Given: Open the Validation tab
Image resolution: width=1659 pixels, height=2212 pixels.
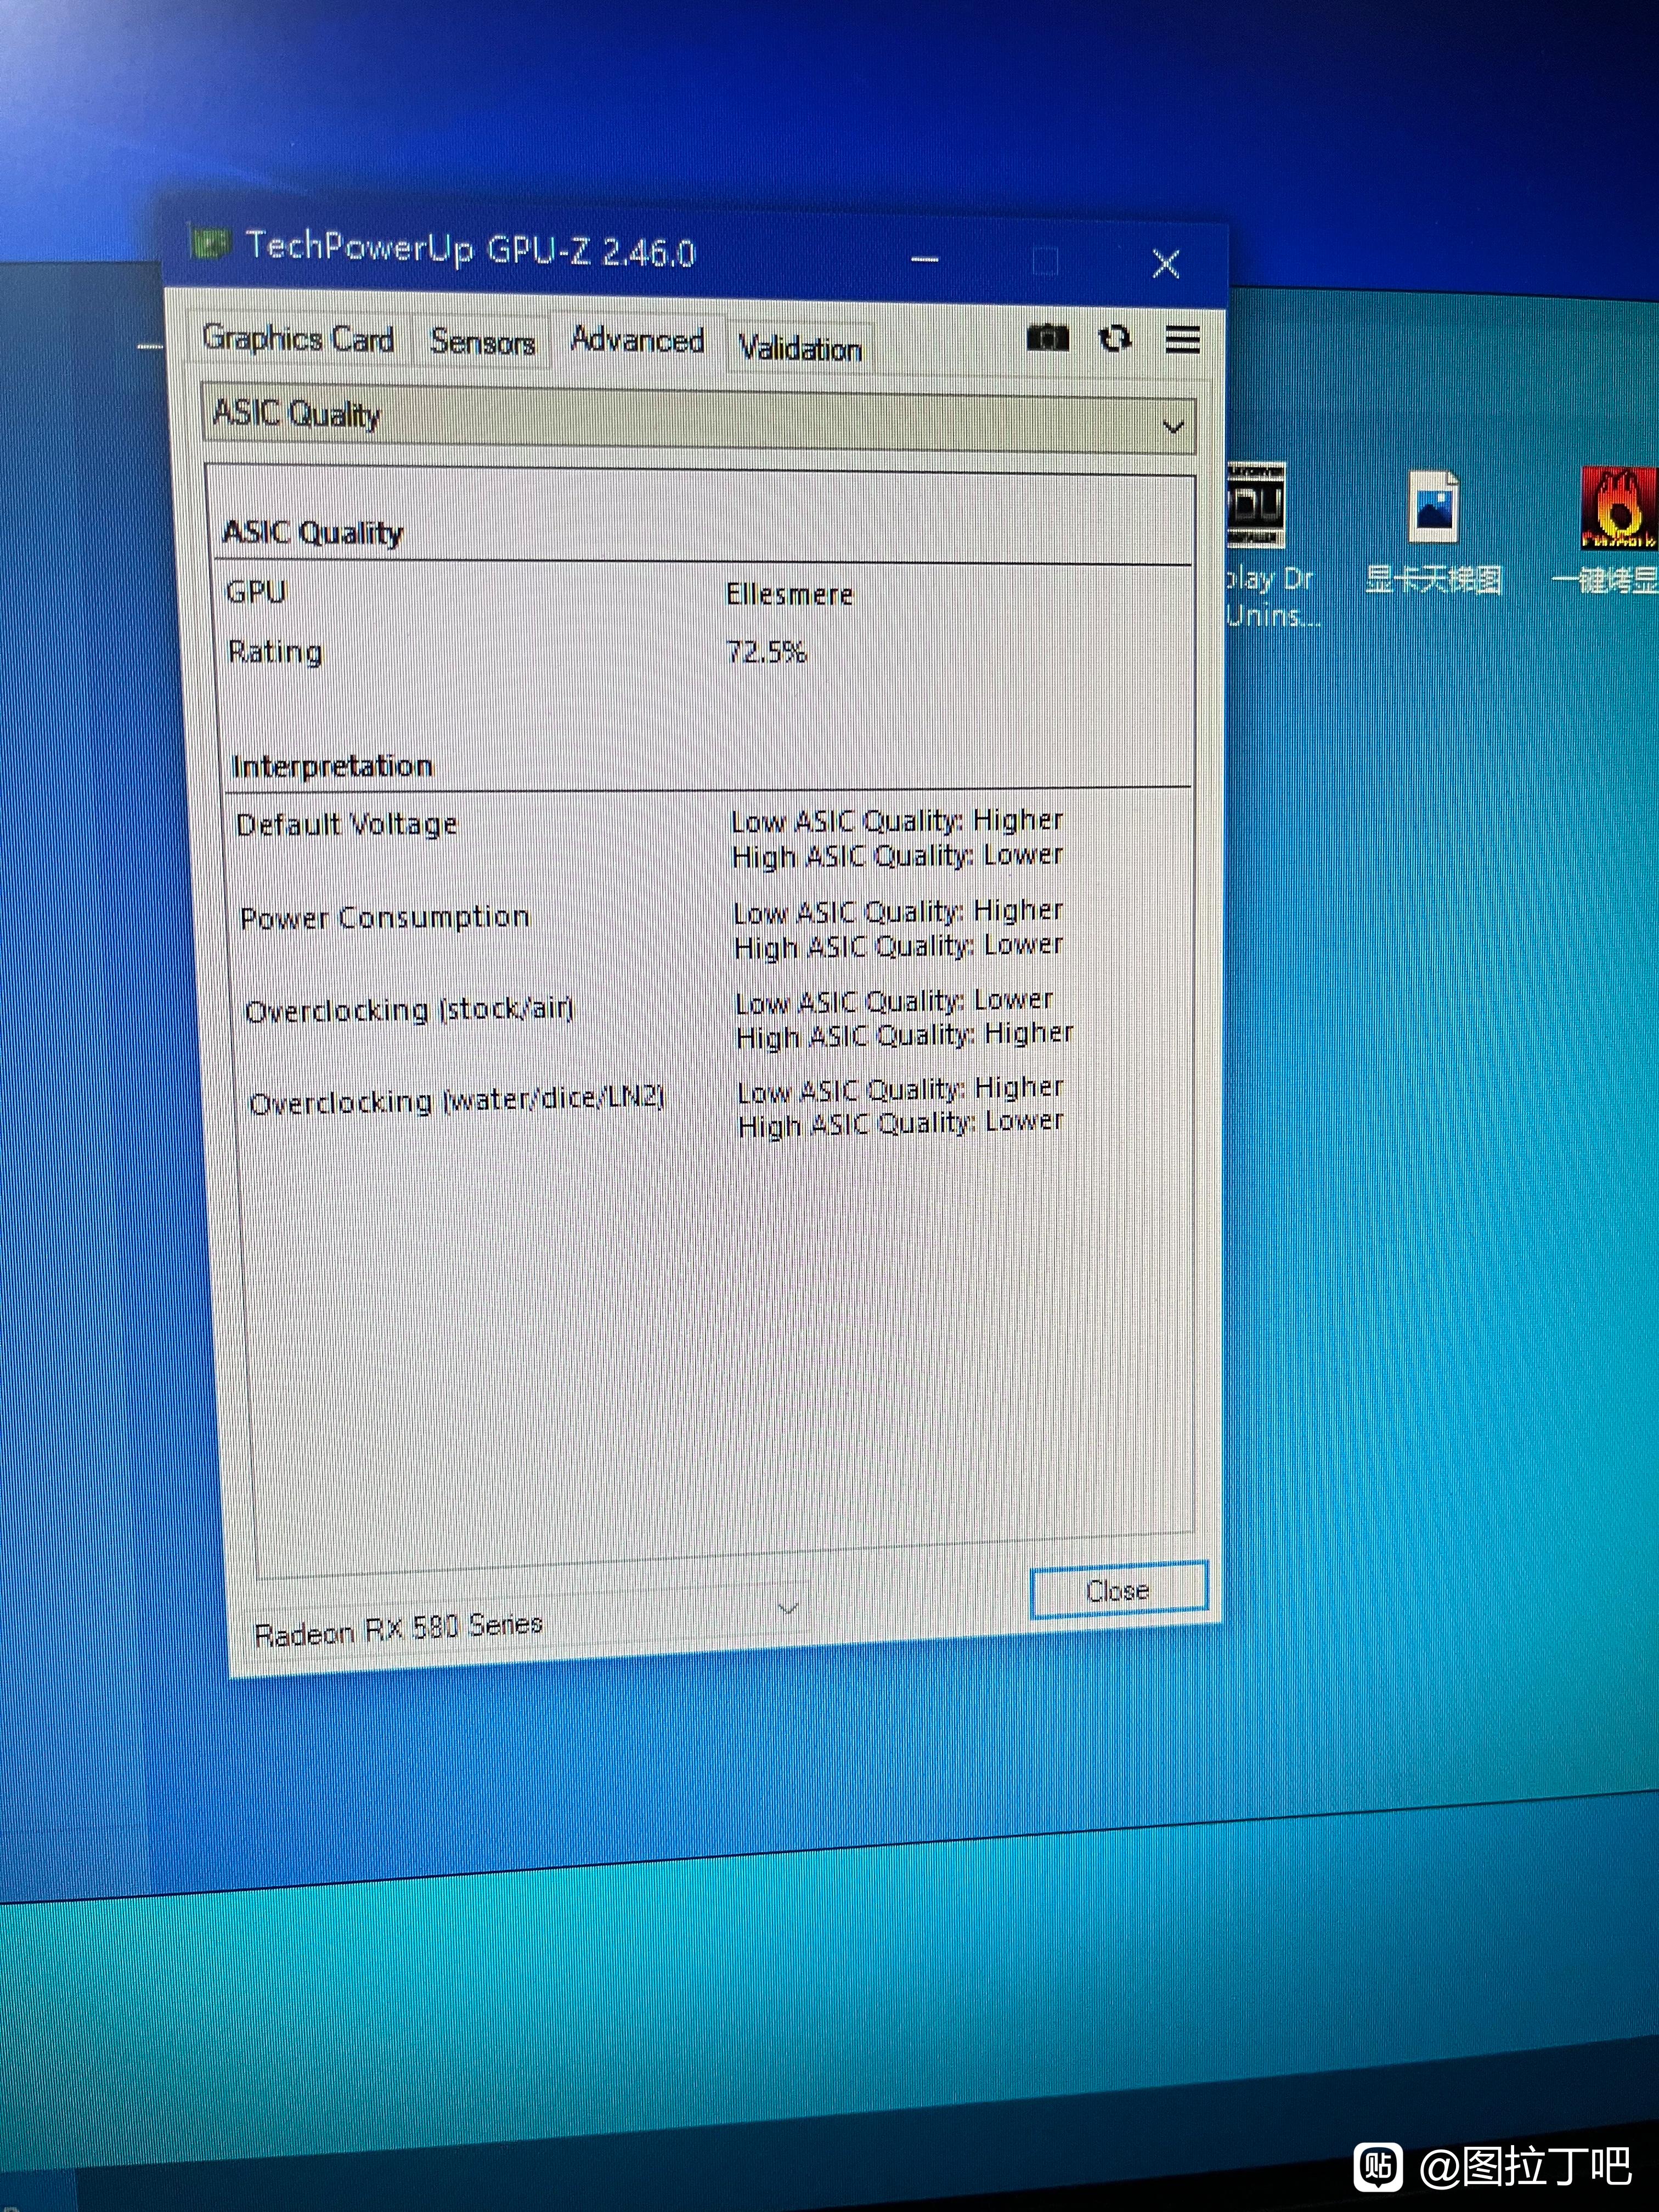Looking at the screenshot, I should [x=800, y=349].
